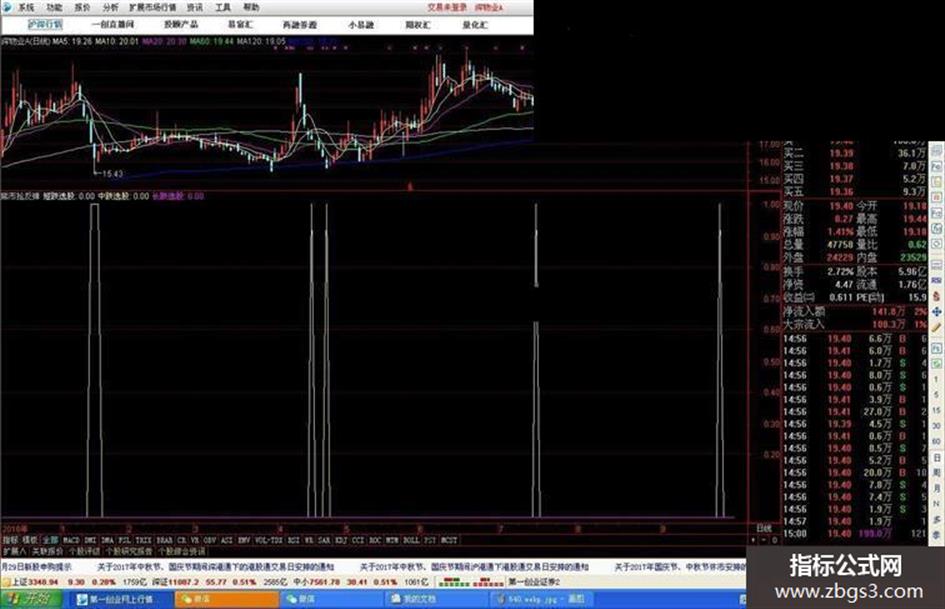Open the 工具 menu

pos(223,7)
